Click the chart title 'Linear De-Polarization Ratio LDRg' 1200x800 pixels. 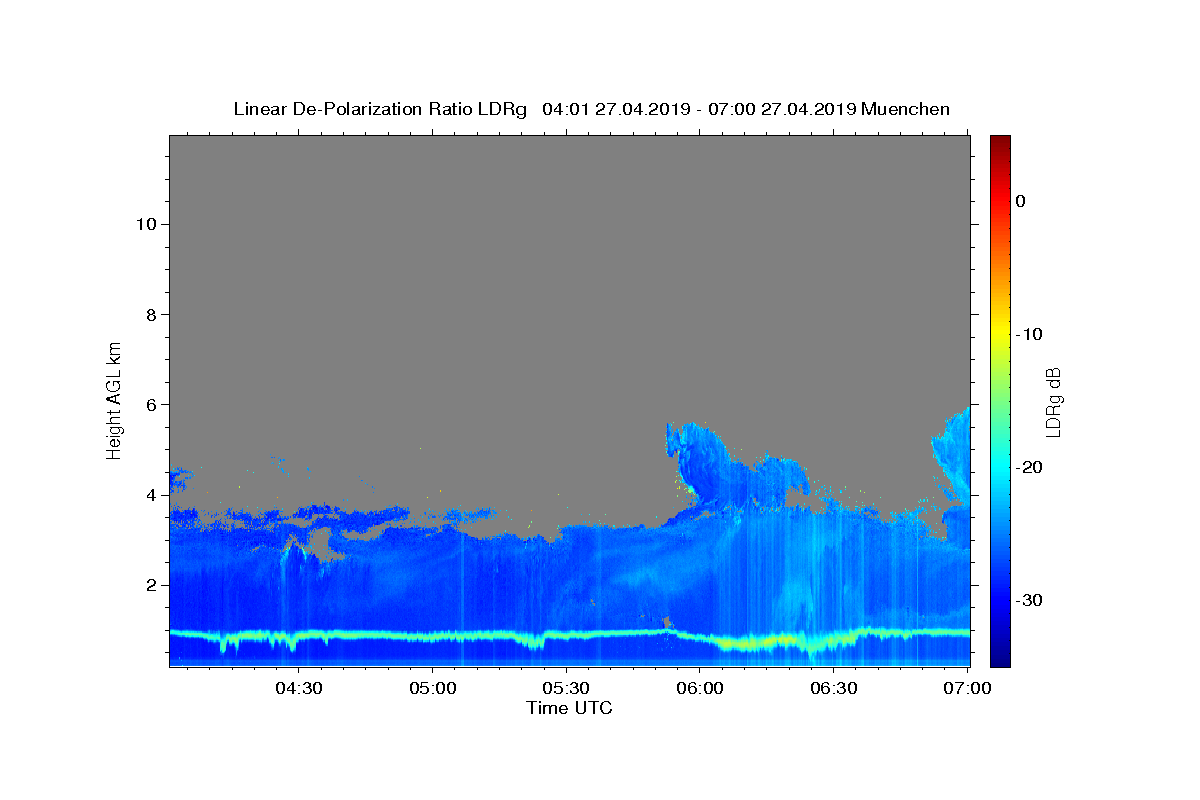(x=380, y=109)
